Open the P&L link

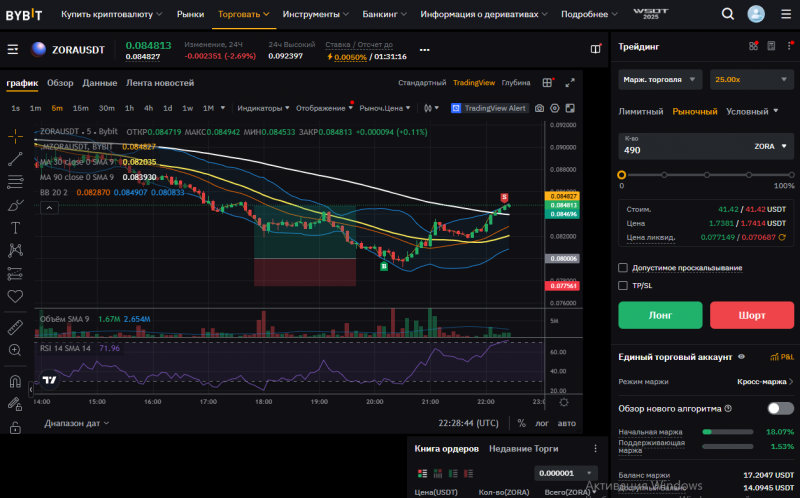click(782, 357)
